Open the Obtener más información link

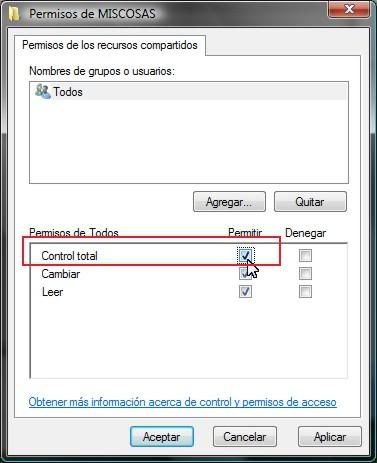pos(182,402)
